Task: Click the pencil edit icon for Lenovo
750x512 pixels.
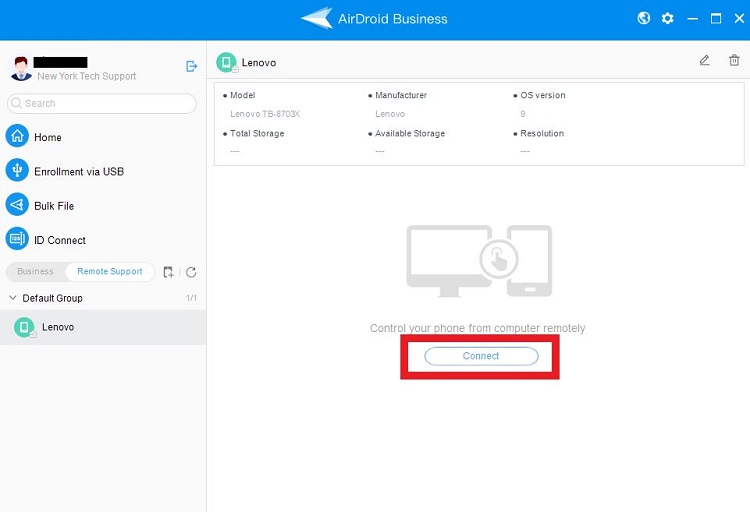Action: pyautogui.click(x=704, y=61)
